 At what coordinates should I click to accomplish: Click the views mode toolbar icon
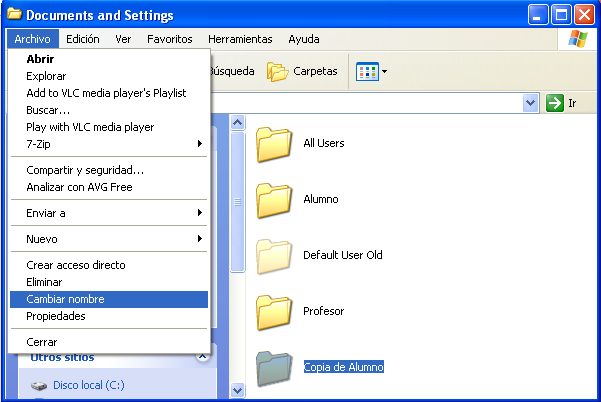pyautogui.click(x=367, y=72)
